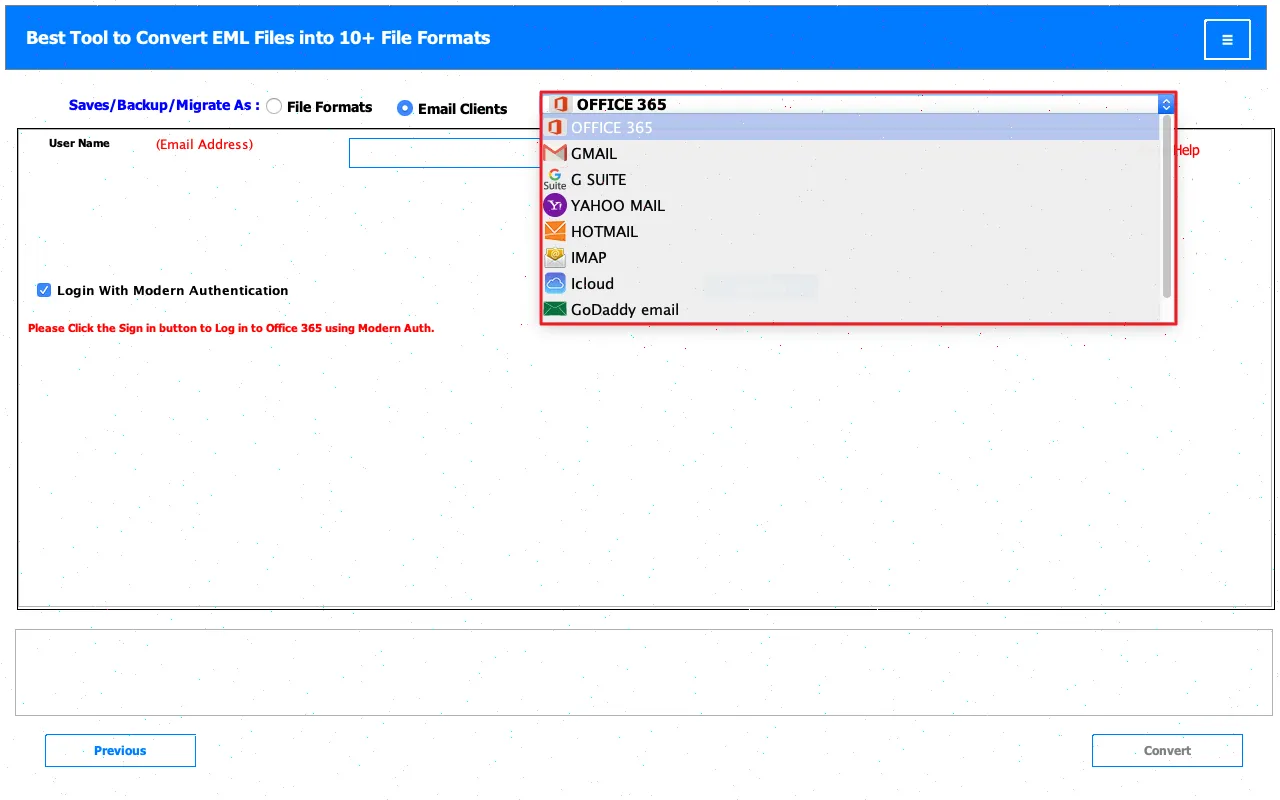
Task: Collapse the OFFICE 365 combo box arrow
Action: 1165,104
